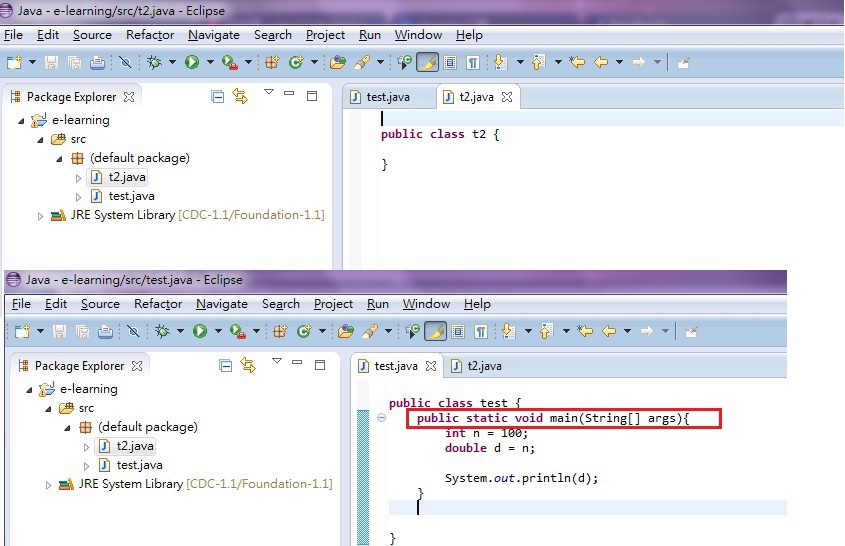Screen dimensions: 845x546
Task: Click the Back arrow in the bottom Eclipse toolbar
Action: pyautogui.click(x=609, y=331)
